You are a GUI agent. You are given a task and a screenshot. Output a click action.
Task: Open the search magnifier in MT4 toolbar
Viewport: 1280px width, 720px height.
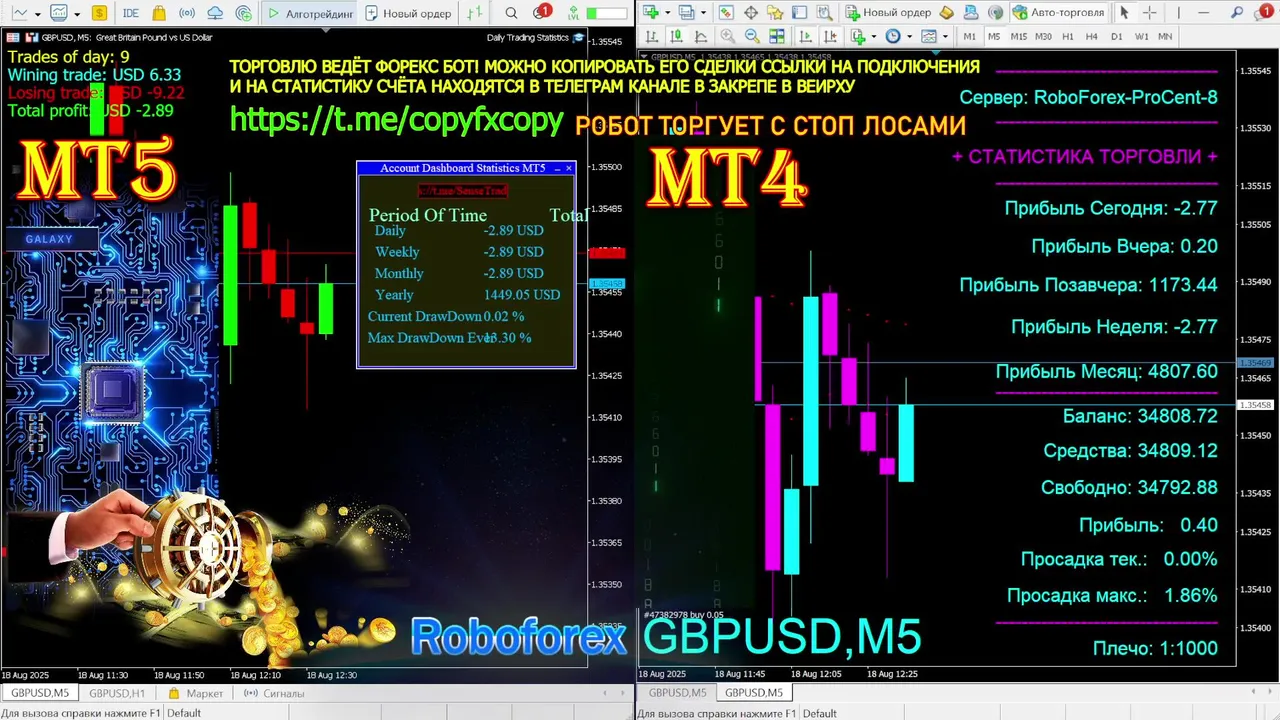[1236, 12]
